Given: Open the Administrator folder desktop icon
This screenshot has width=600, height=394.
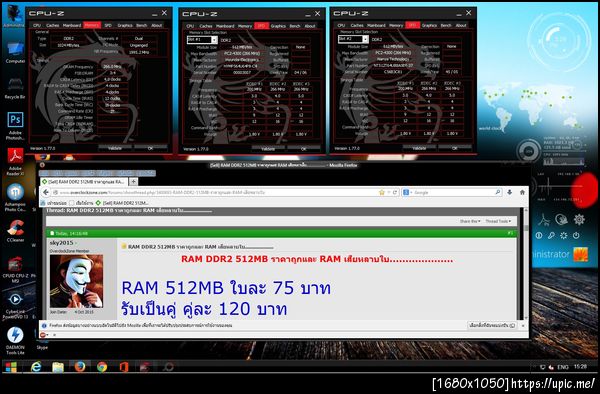Looking at the screenshot, I should [x=14, y=15].
